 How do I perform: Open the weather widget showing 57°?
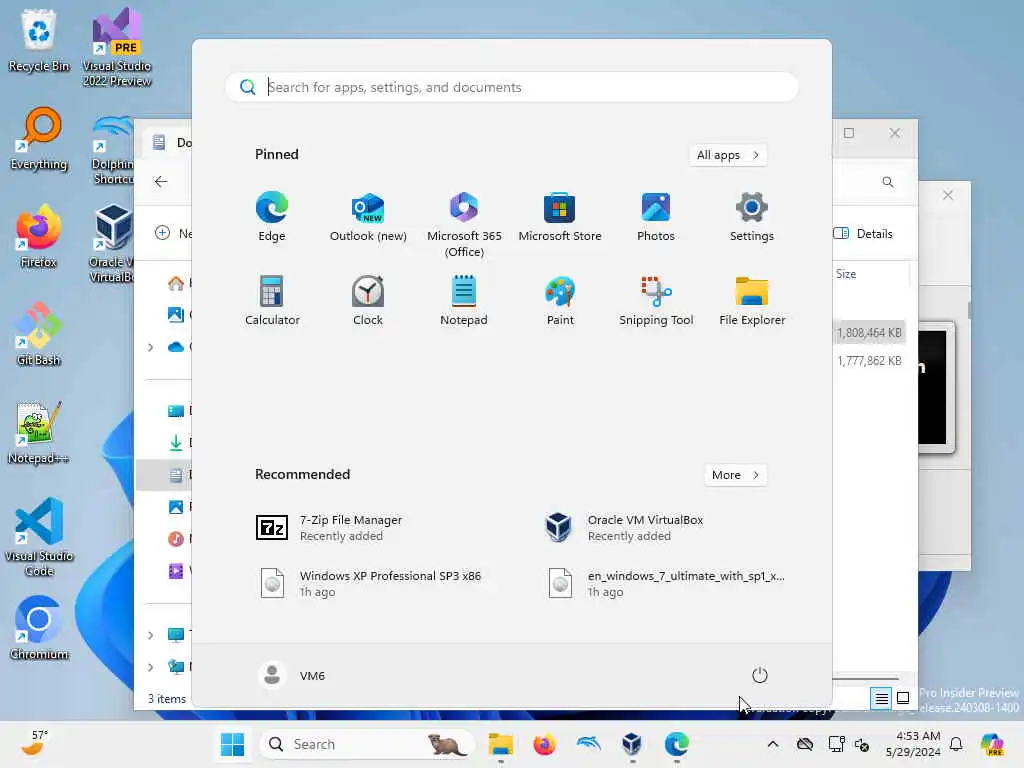(x=35, y=743)
